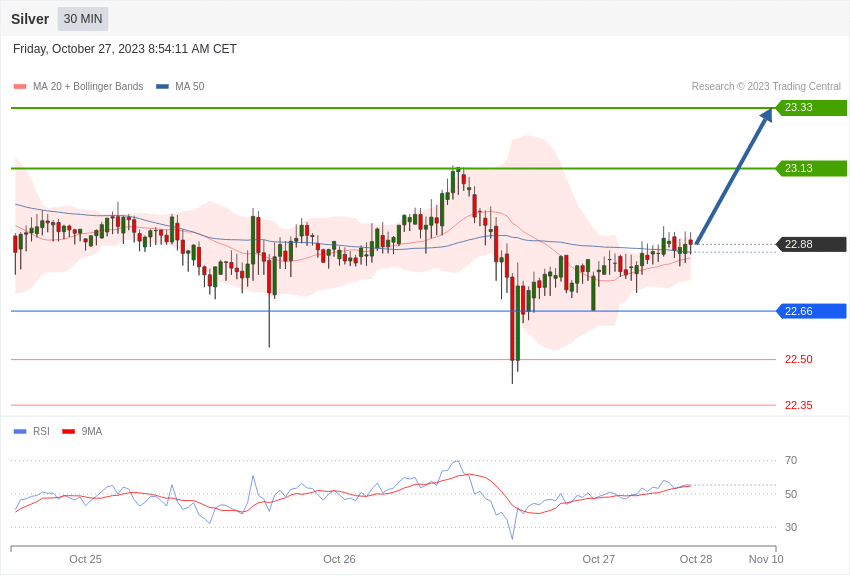This screenshot has width=850, height=576.
Task: Click the RSI 30 level label
Action: (x=791, y=527)
